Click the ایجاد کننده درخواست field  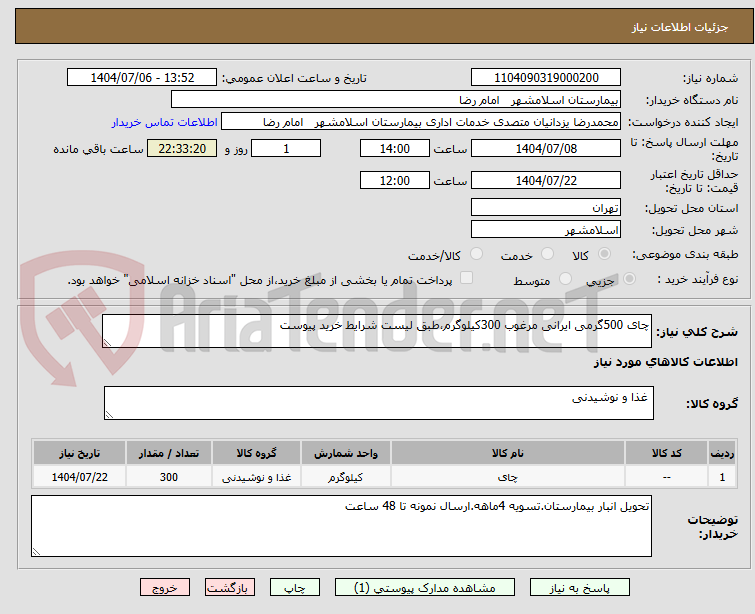point(421,122)
